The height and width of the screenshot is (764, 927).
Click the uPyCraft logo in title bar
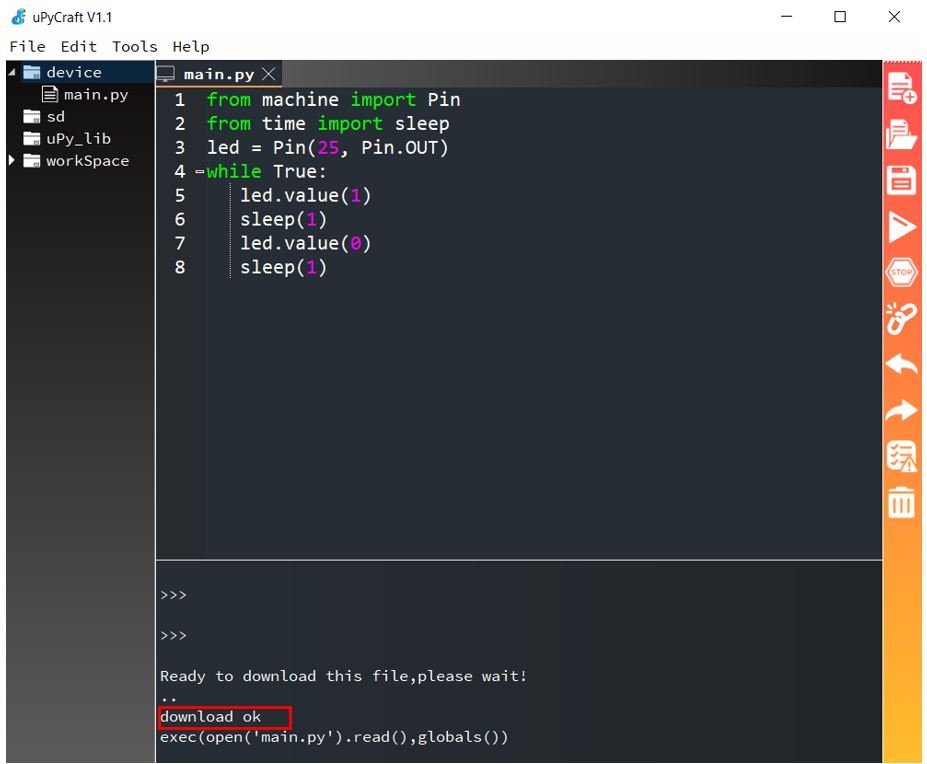coord(20,17)
